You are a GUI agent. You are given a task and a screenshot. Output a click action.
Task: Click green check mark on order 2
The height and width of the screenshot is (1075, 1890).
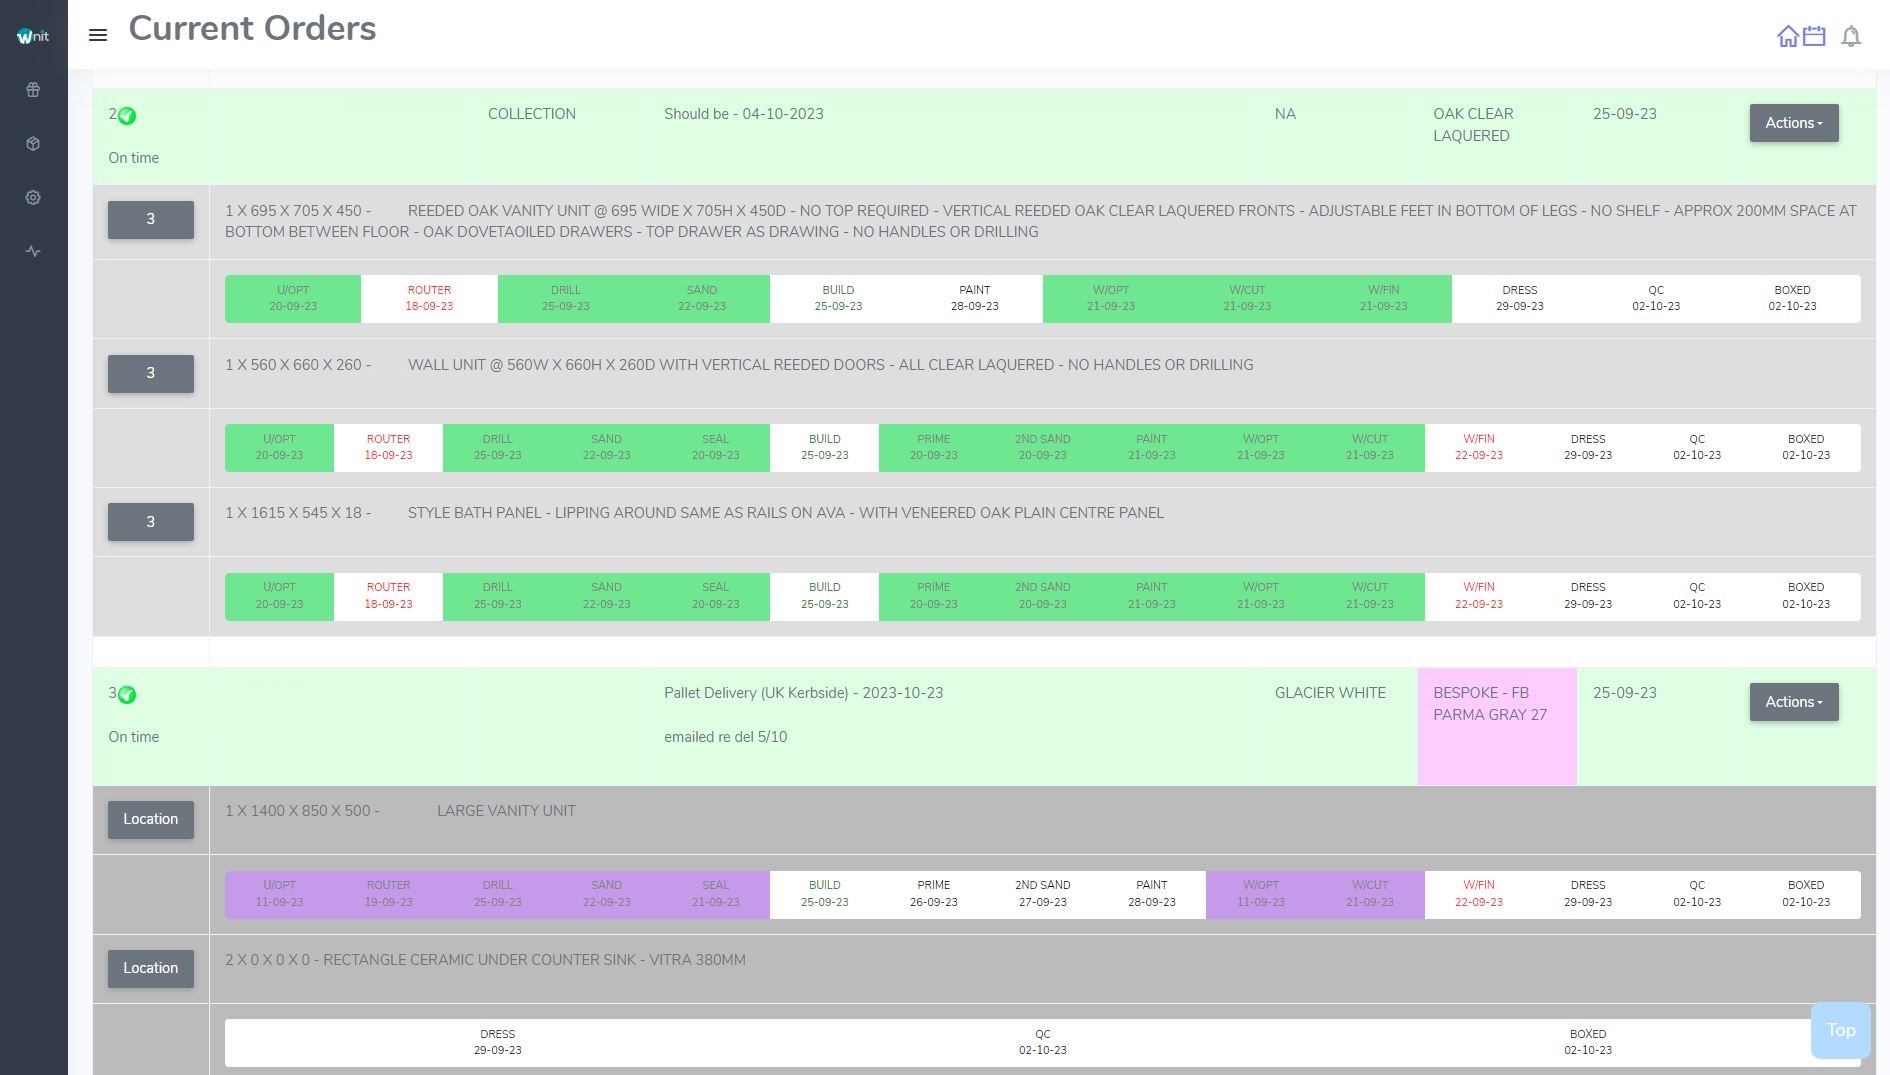(x=127, y=116)
